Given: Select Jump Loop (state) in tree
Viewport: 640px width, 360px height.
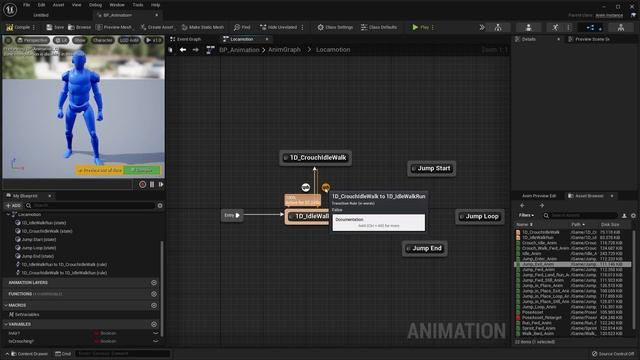Looking at the screenshot, I should 39,248.
